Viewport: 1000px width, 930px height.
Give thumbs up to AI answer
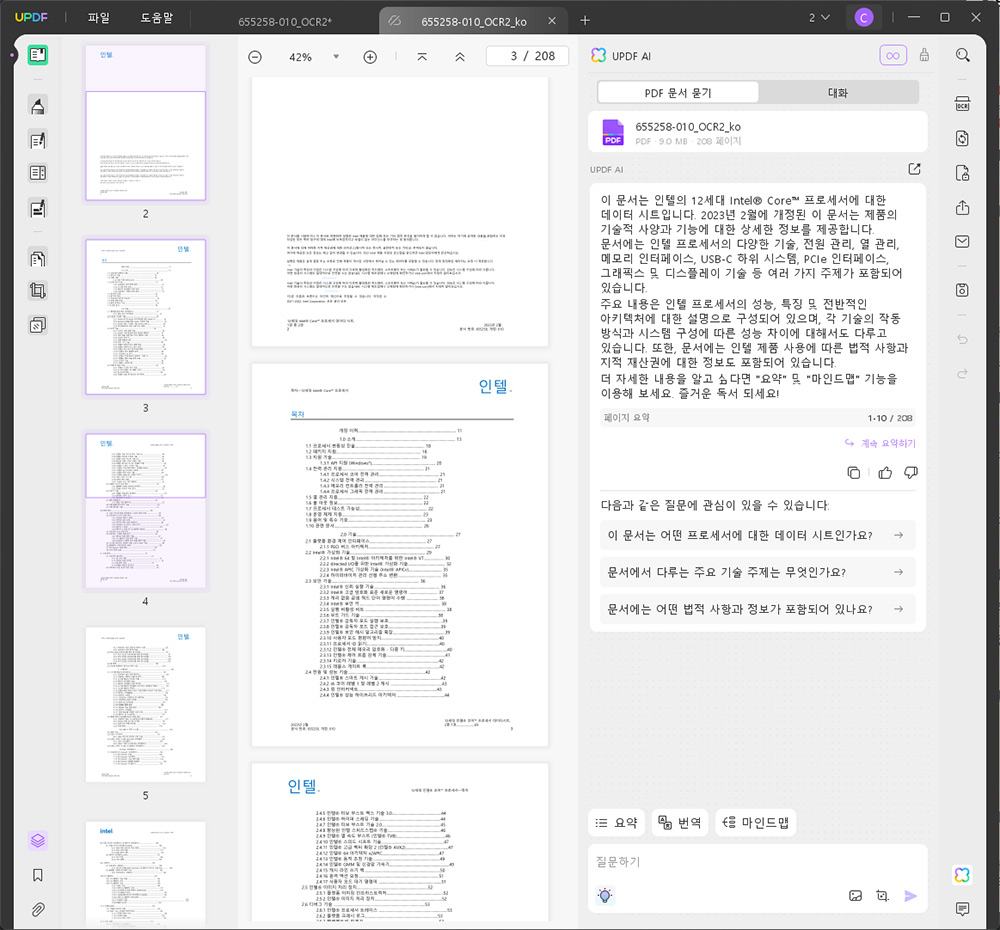point(885,473)
